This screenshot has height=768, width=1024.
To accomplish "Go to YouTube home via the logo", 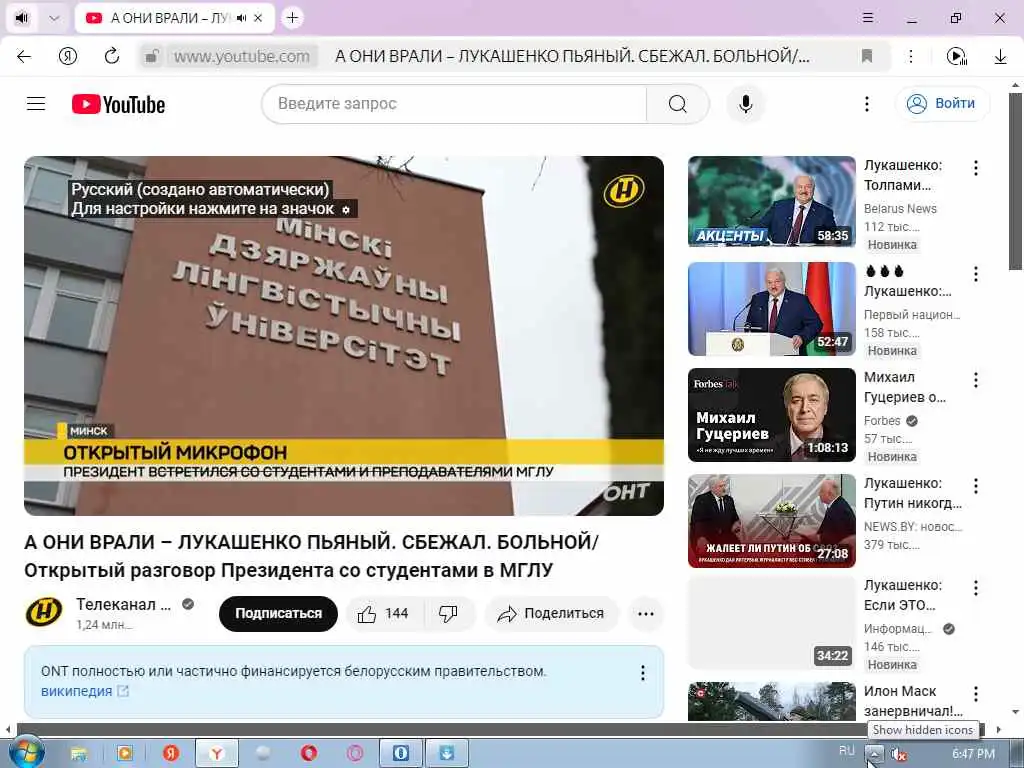I will [x=118, y=104].
